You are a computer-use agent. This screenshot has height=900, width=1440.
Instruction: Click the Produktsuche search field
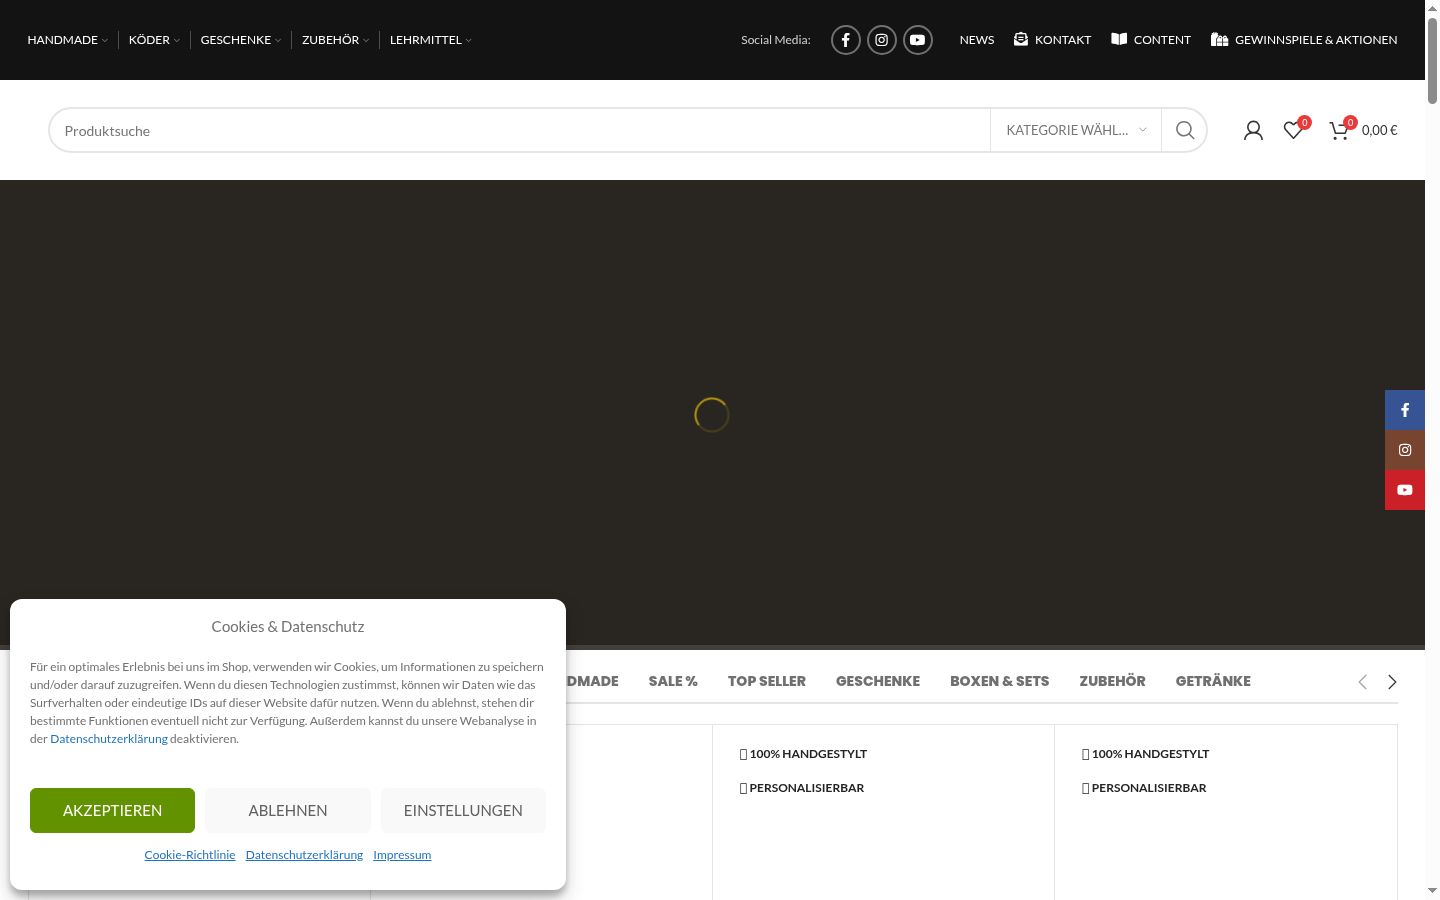(x=519, y=130)
